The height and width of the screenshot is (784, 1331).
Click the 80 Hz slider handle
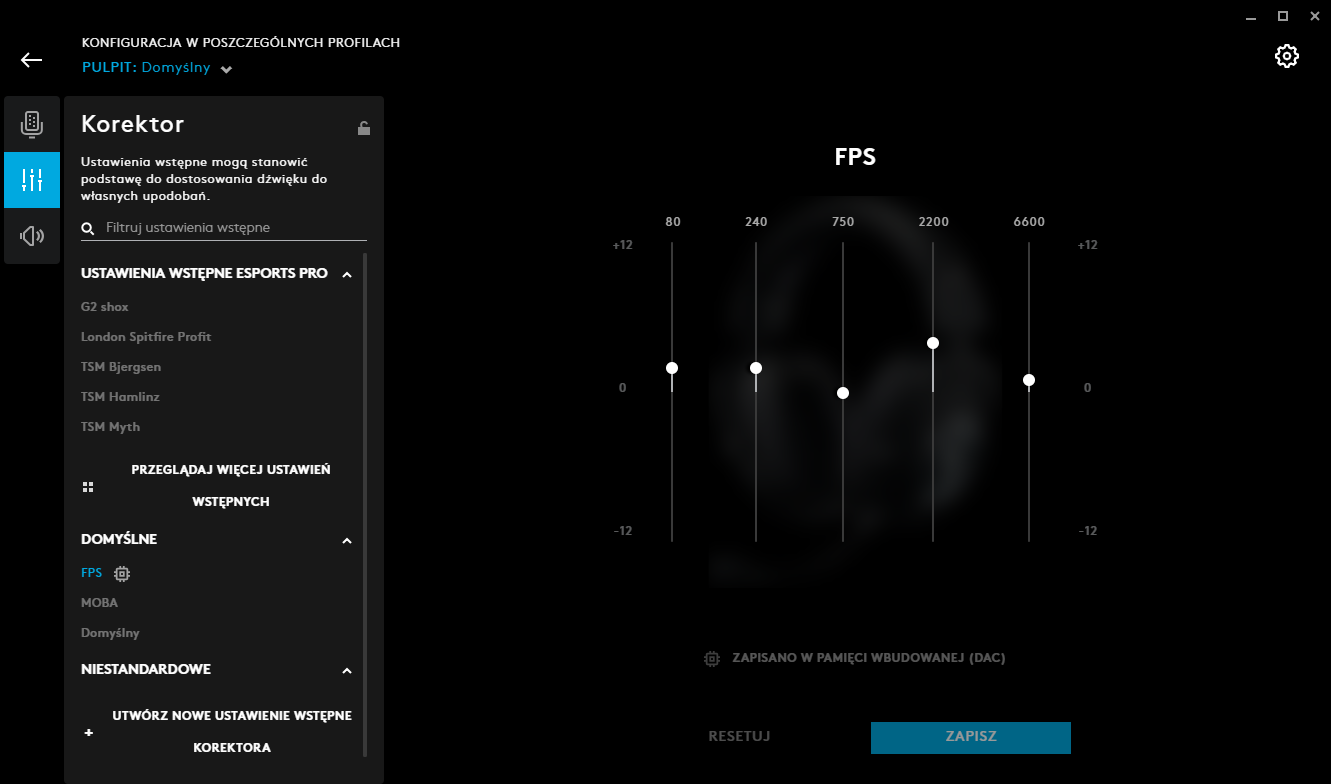pos(672,368)
